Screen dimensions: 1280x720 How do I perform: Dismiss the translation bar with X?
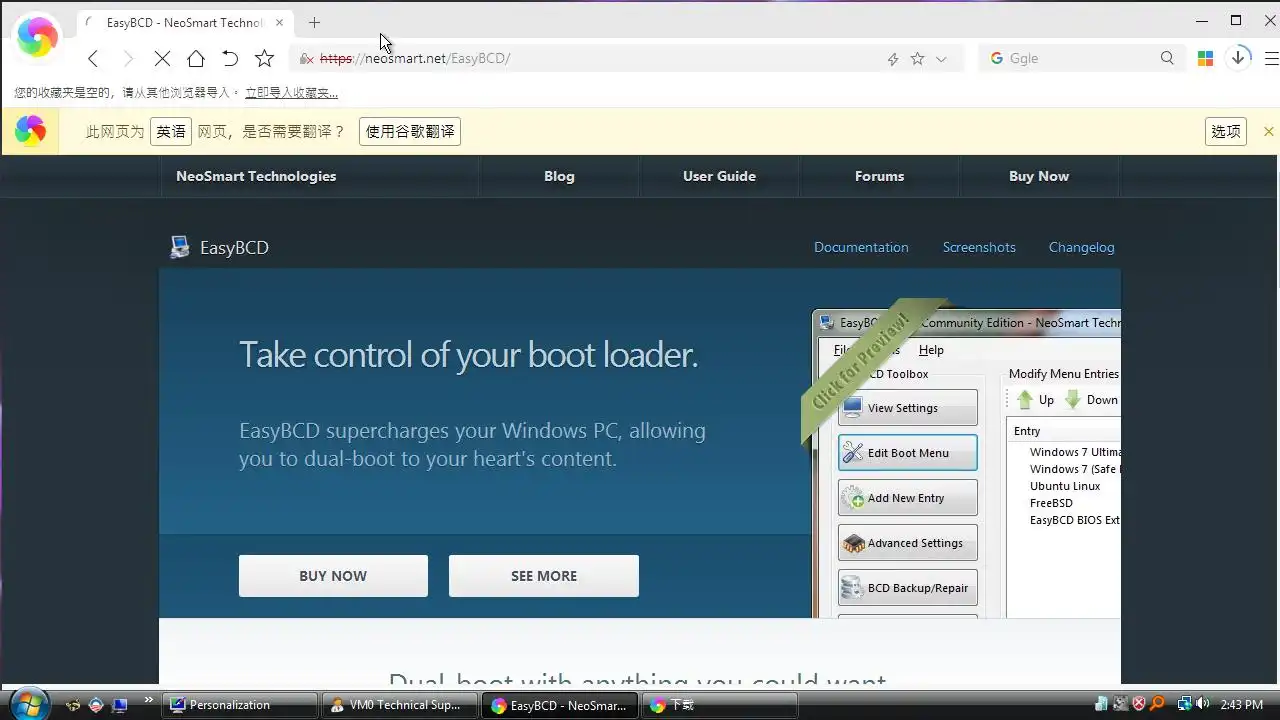click(x=1269, y=131)
